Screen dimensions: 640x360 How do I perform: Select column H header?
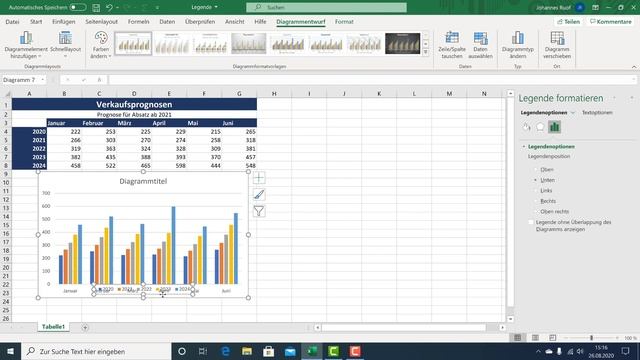274,93
